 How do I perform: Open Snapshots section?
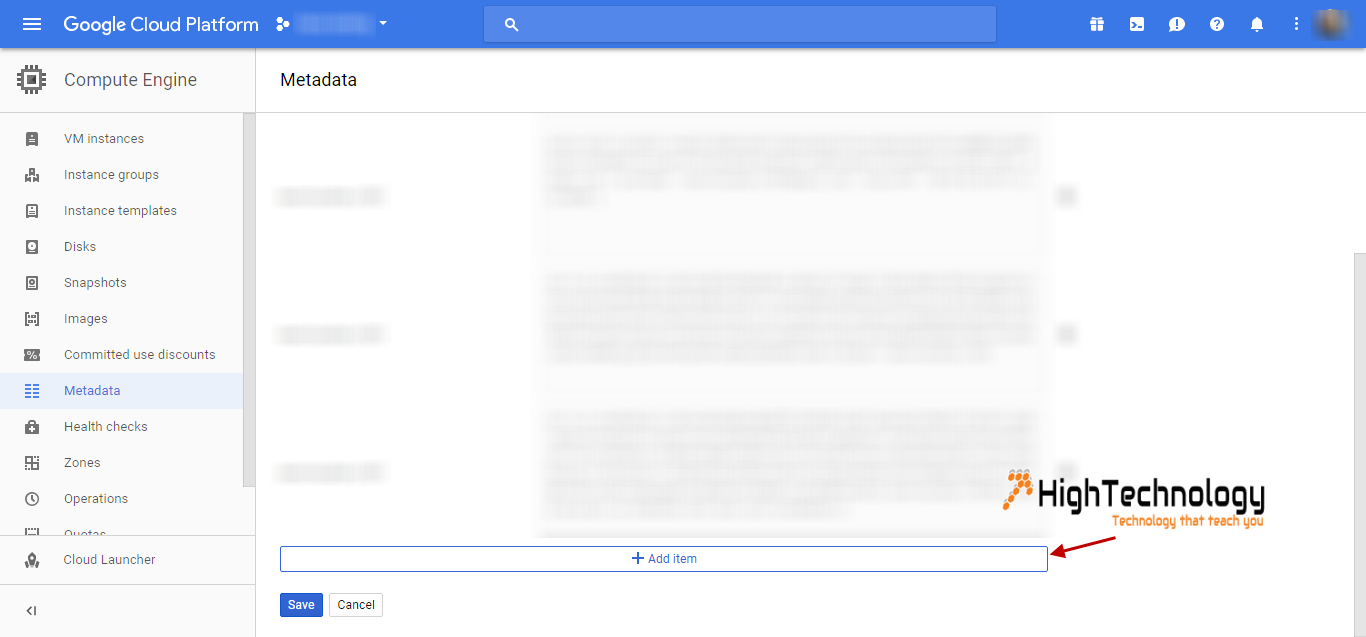[95, 283]
